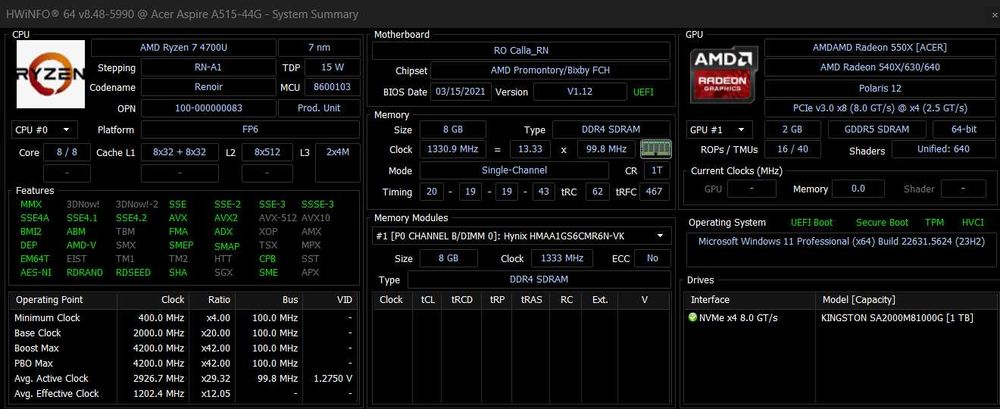Click the 1.2750 V VID value
Image resolution: width=1000 pixels, height=409 pixels.
334,378
